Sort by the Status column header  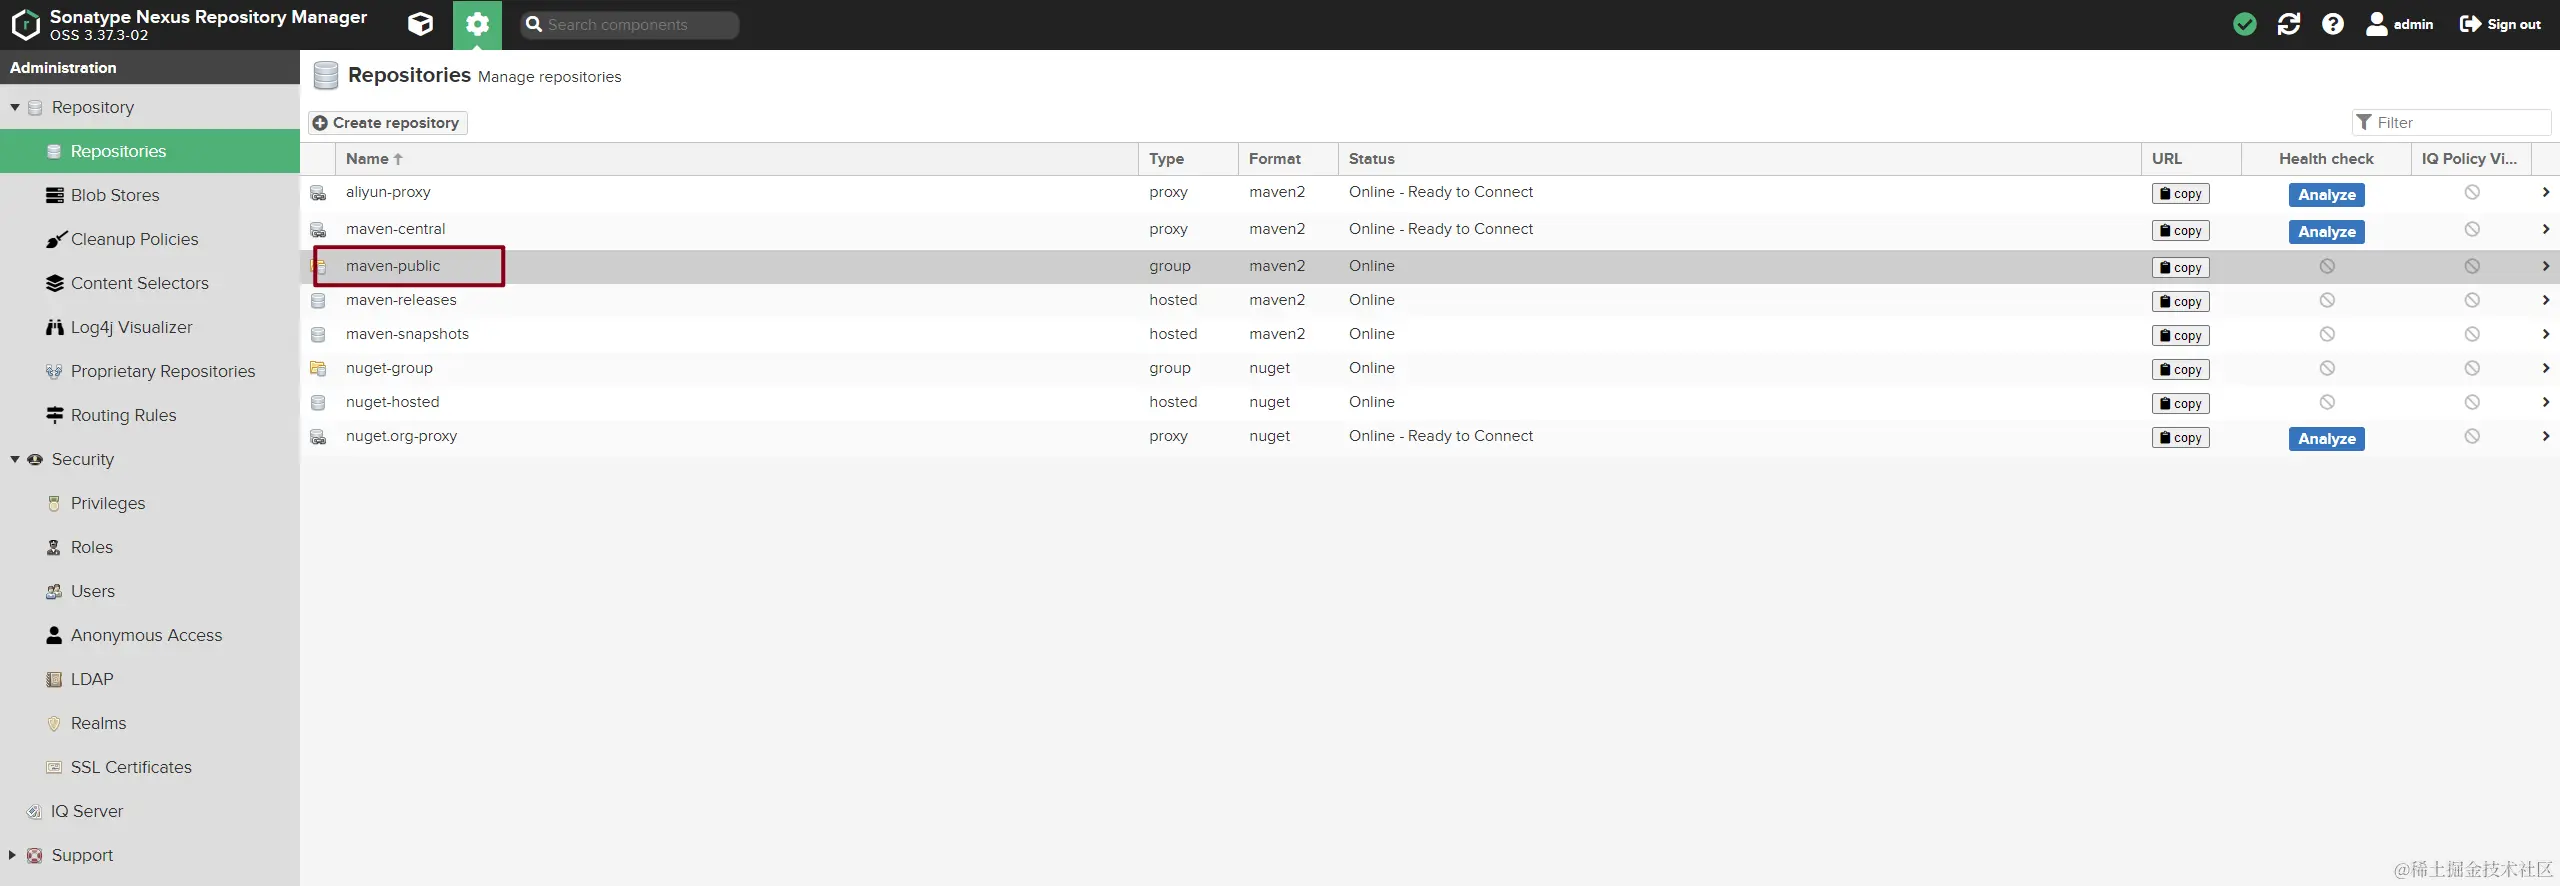click(x=1739, y=159)
